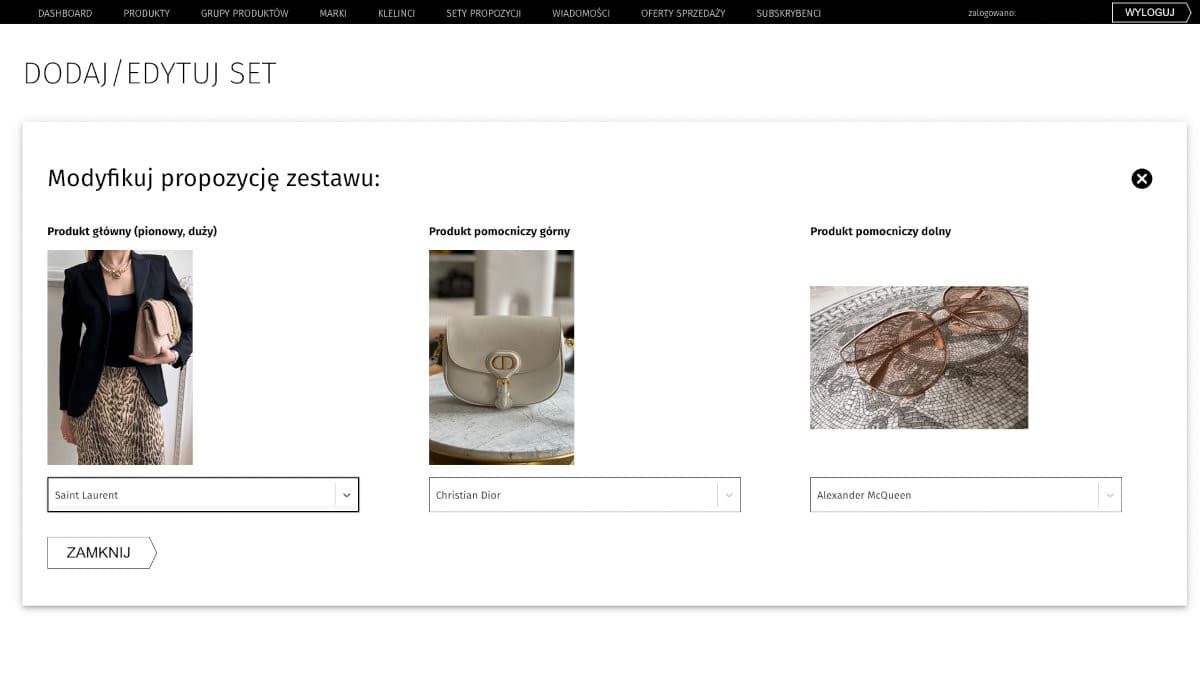Open WIADOMOŚCI from the top bar
The height and width of the screenshot is (675, 1200).
(580, 13)
